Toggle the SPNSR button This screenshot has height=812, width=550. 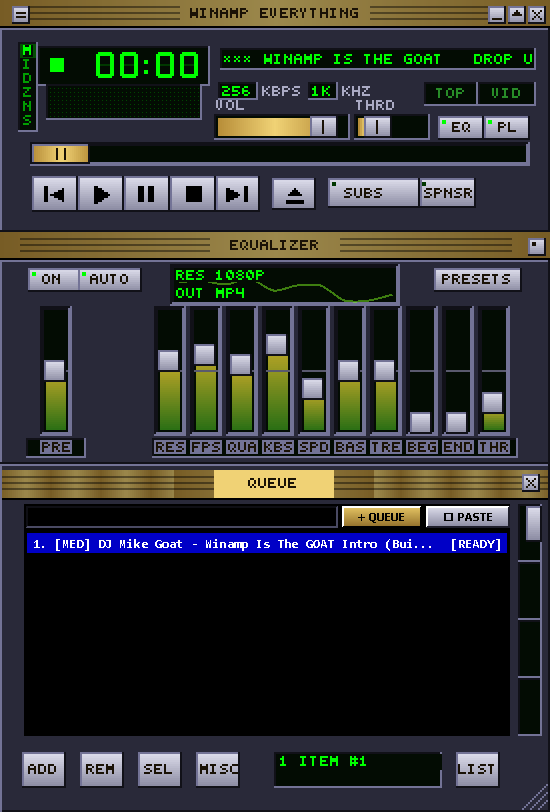(447, 193)
